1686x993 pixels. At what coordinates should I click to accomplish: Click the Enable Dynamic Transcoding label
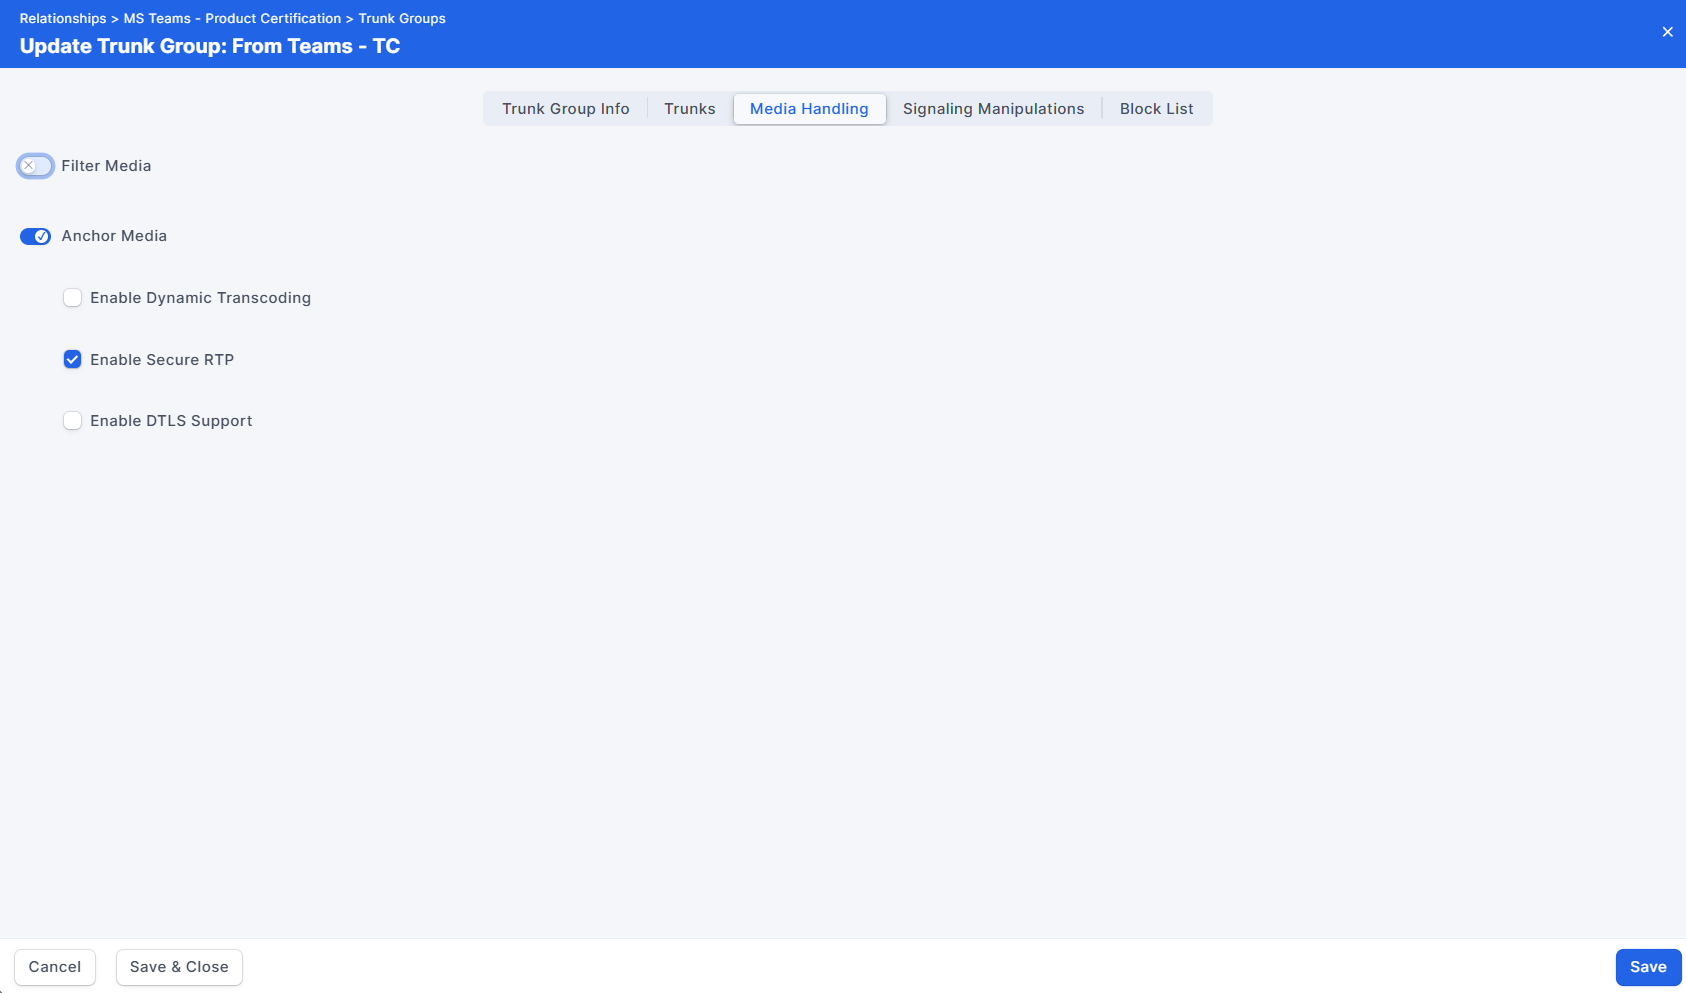tap(200, 298)
